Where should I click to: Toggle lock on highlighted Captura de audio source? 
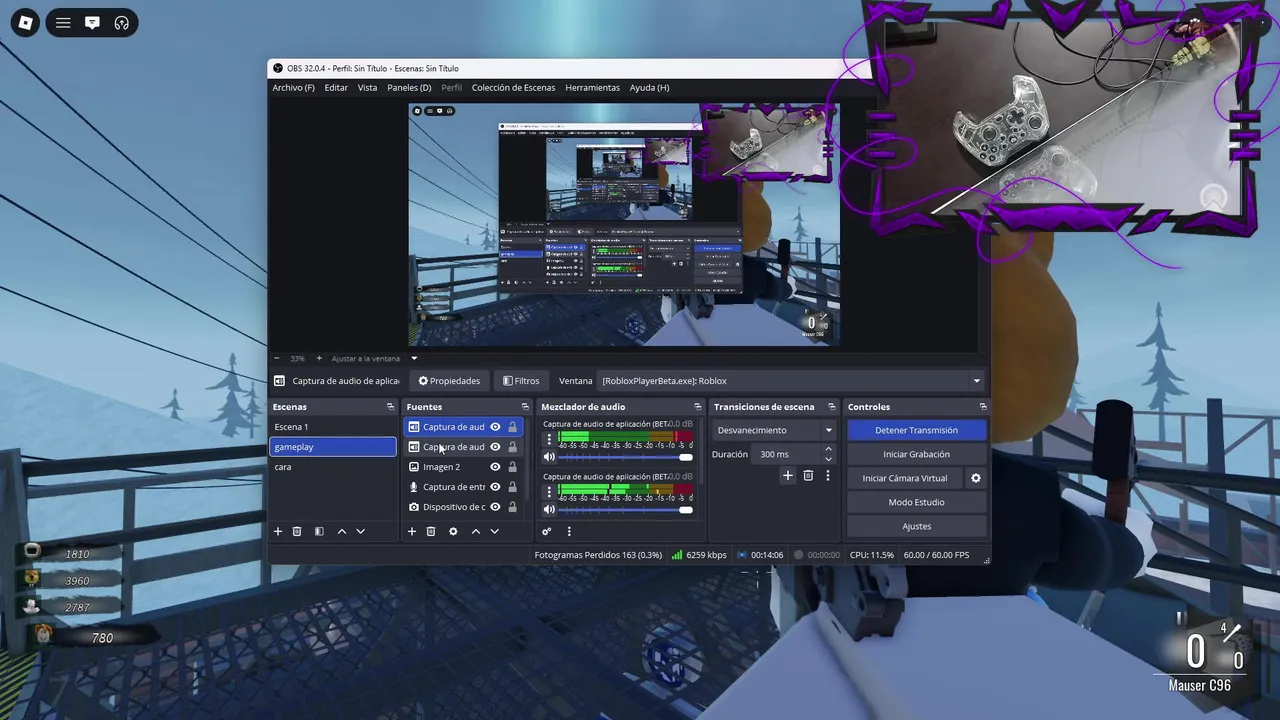point(512,427)
